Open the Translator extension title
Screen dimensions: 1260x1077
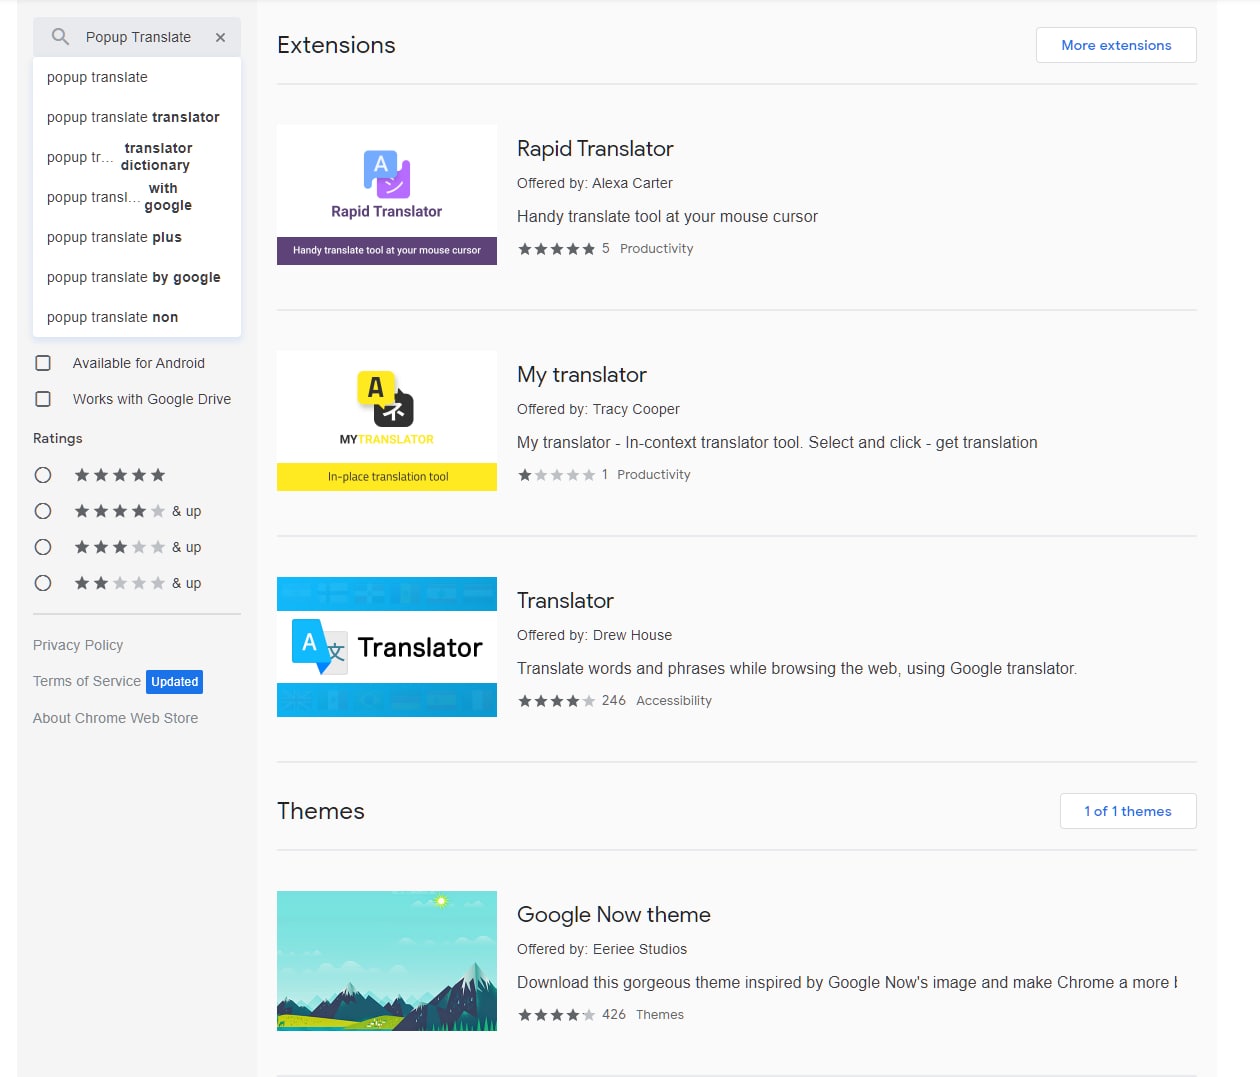[x=565, y=601]
